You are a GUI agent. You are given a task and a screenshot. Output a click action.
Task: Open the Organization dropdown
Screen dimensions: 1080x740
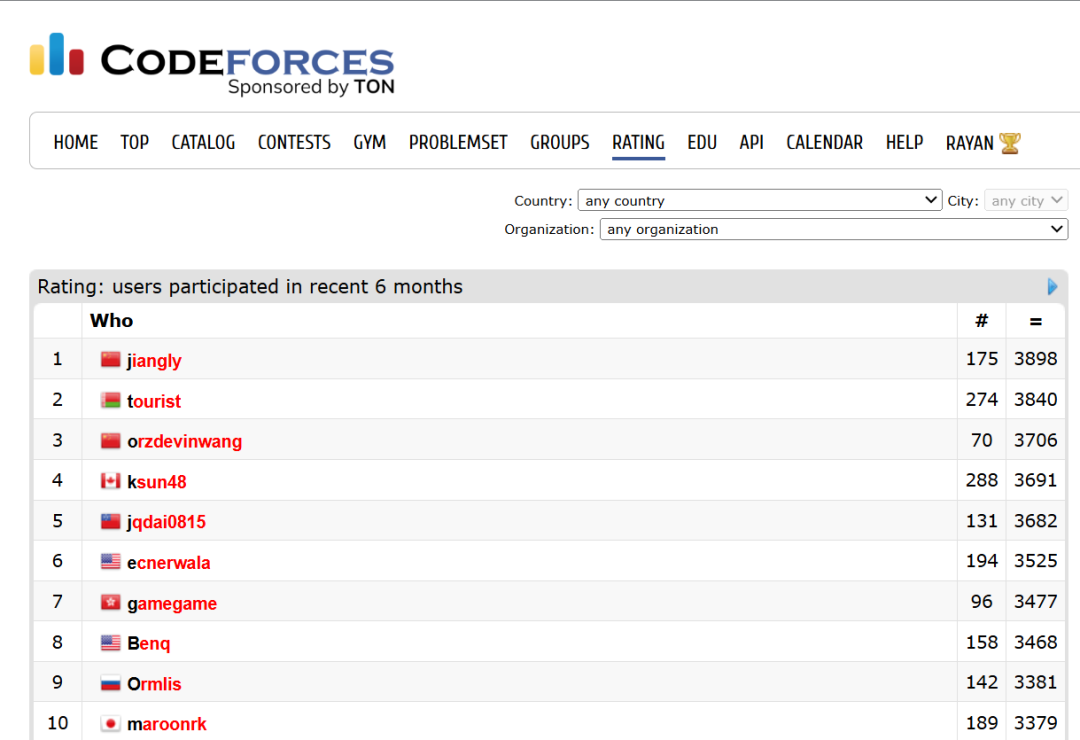tap(834, 229)
